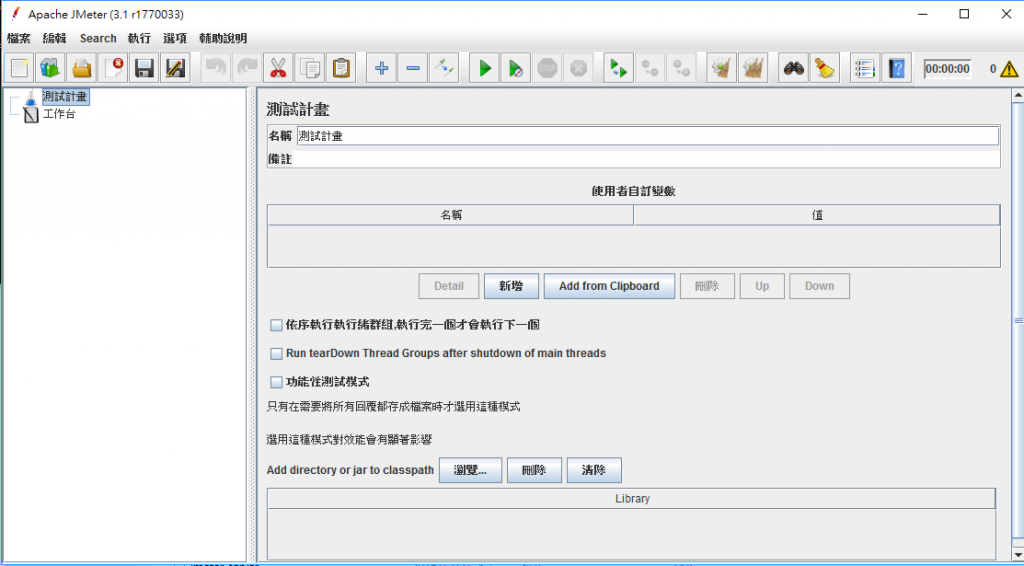1024x566 pixels.
Task: Expand all with the plus icon
Action: click(381, 68)
